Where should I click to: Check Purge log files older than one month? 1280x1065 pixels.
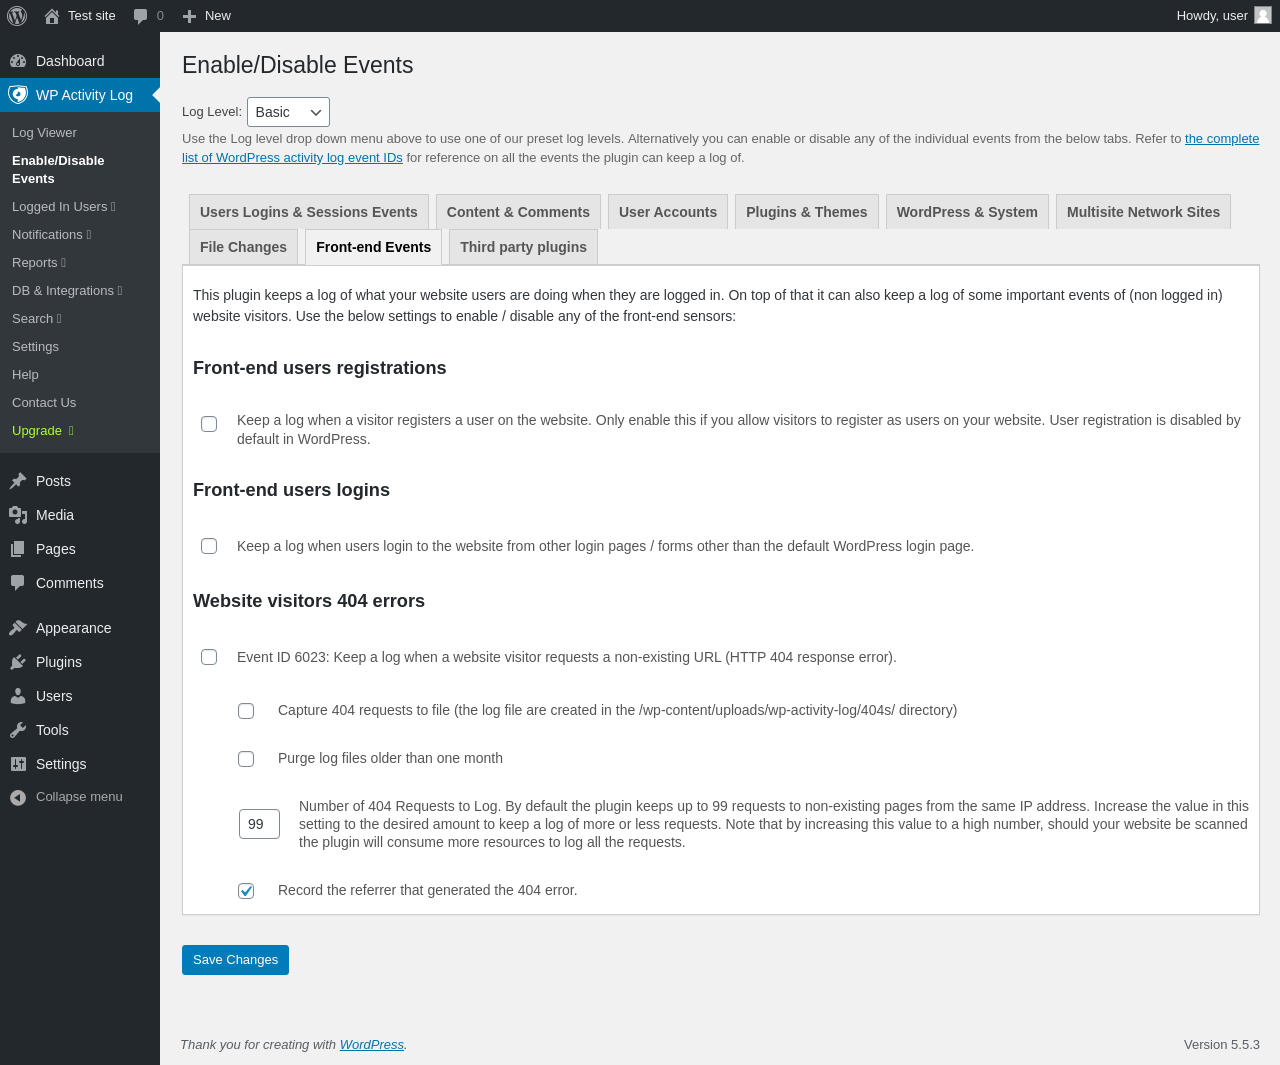point(246,759)
